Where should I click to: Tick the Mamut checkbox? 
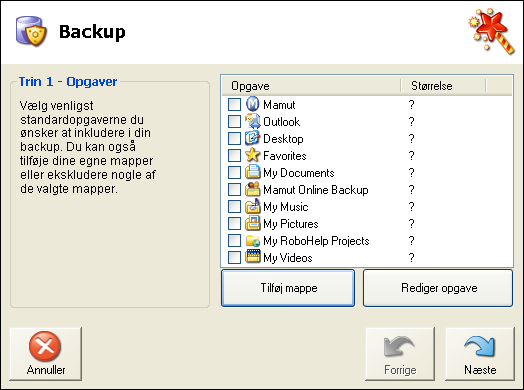click(x=234, y=104)
